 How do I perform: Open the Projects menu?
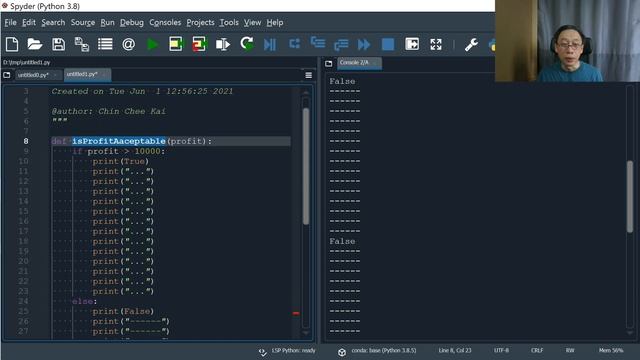point(200,22)
